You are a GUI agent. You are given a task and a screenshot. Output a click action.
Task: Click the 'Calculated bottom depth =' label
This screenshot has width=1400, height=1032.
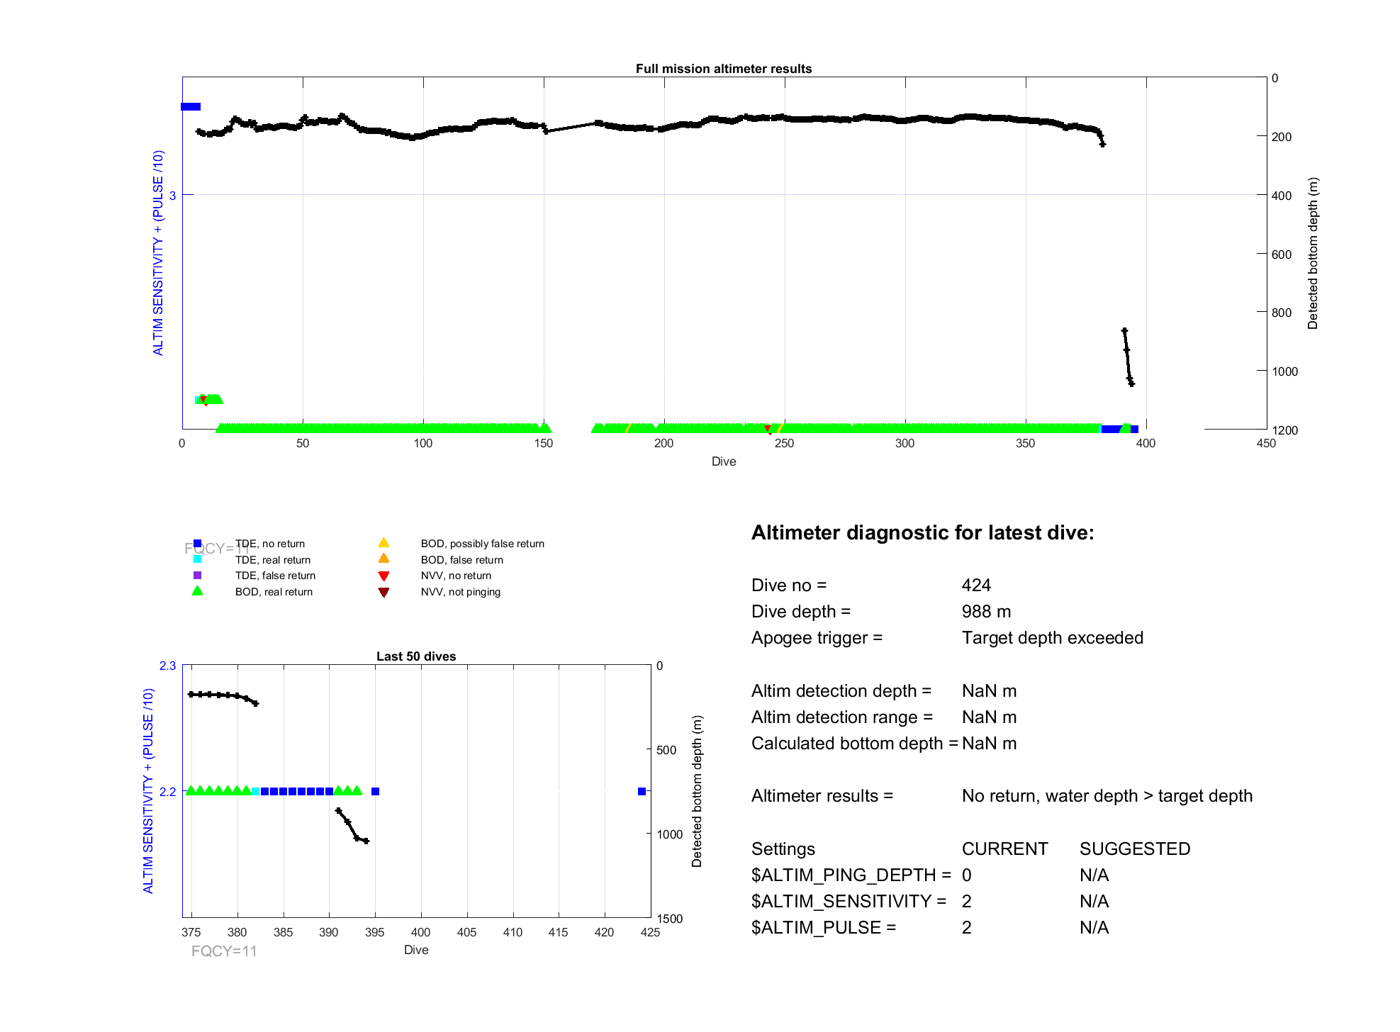coord(854,743)
